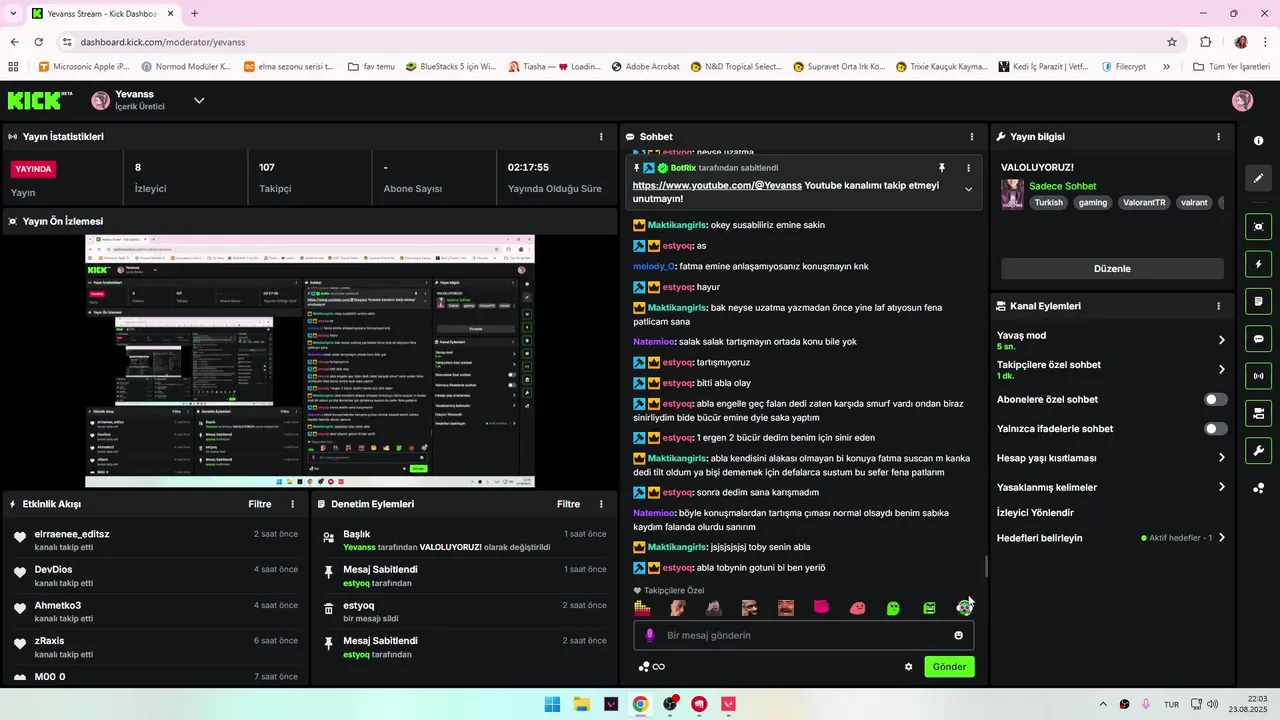This screenshot has height=720, width=1280.
Task: Toggle the document panel sidebar icon
Action: click(1258, 301)
